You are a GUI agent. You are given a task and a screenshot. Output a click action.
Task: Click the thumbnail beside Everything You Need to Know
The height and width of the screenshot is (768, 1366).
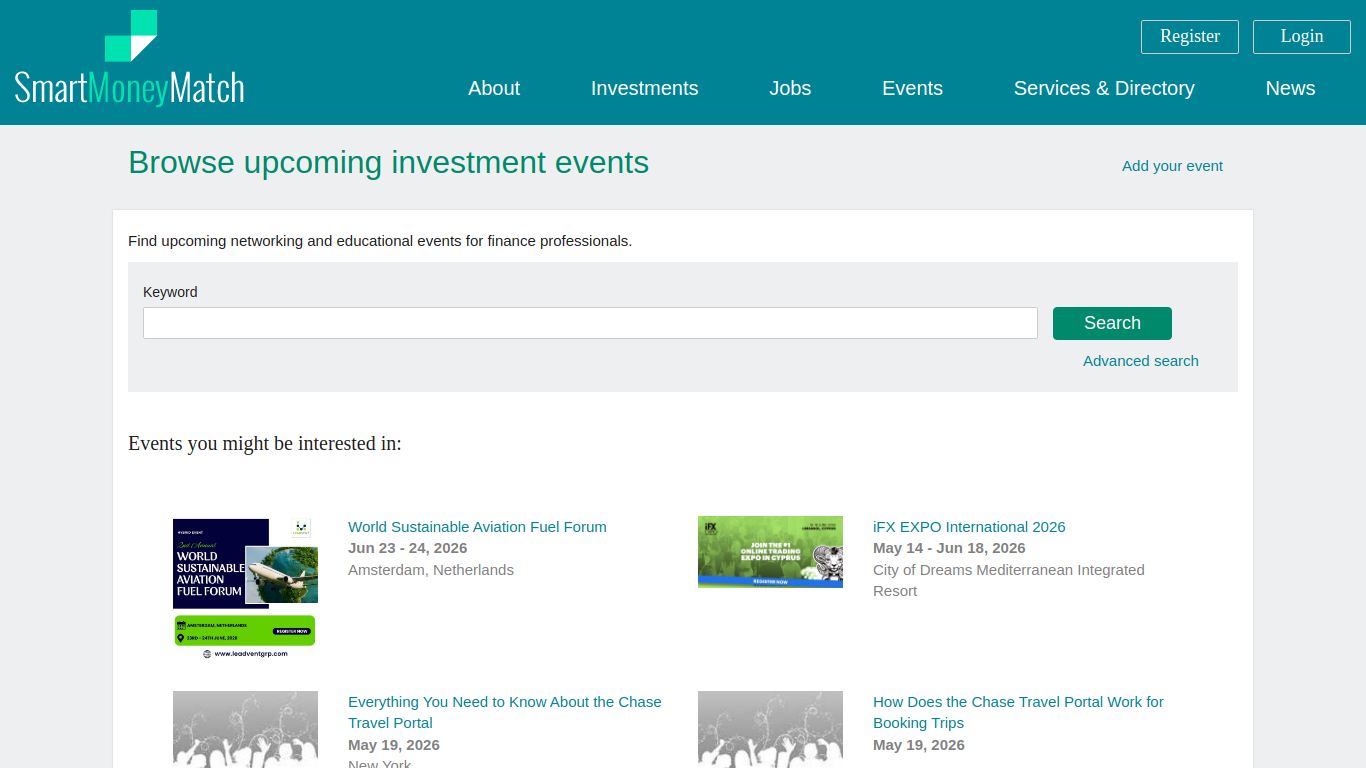tap(245, 729)
